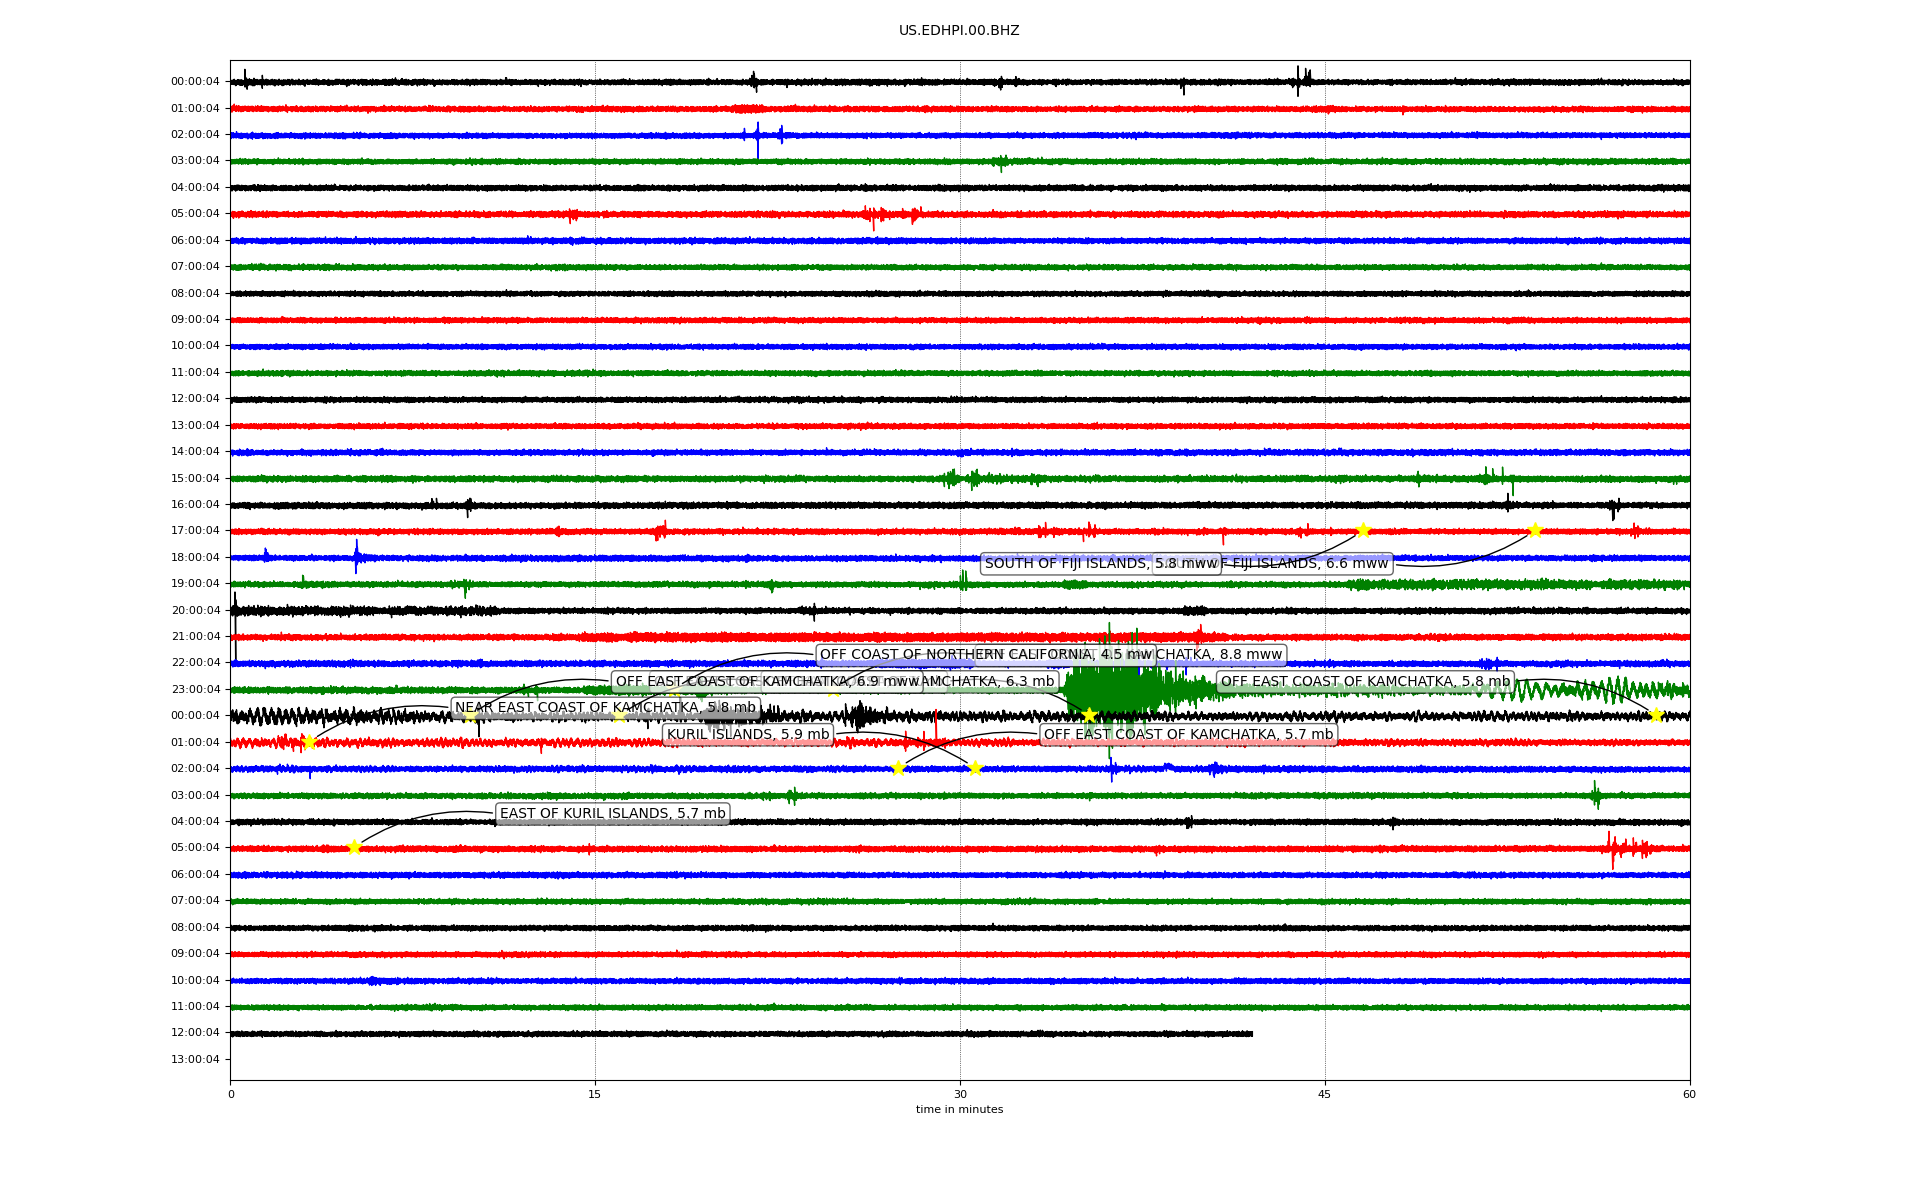This screenshot has height=1200, width=1920.
Task: Click star linked to OFF EAST COAST KAMCHATKA 5.8 mb
Action: click(1656, 715)
